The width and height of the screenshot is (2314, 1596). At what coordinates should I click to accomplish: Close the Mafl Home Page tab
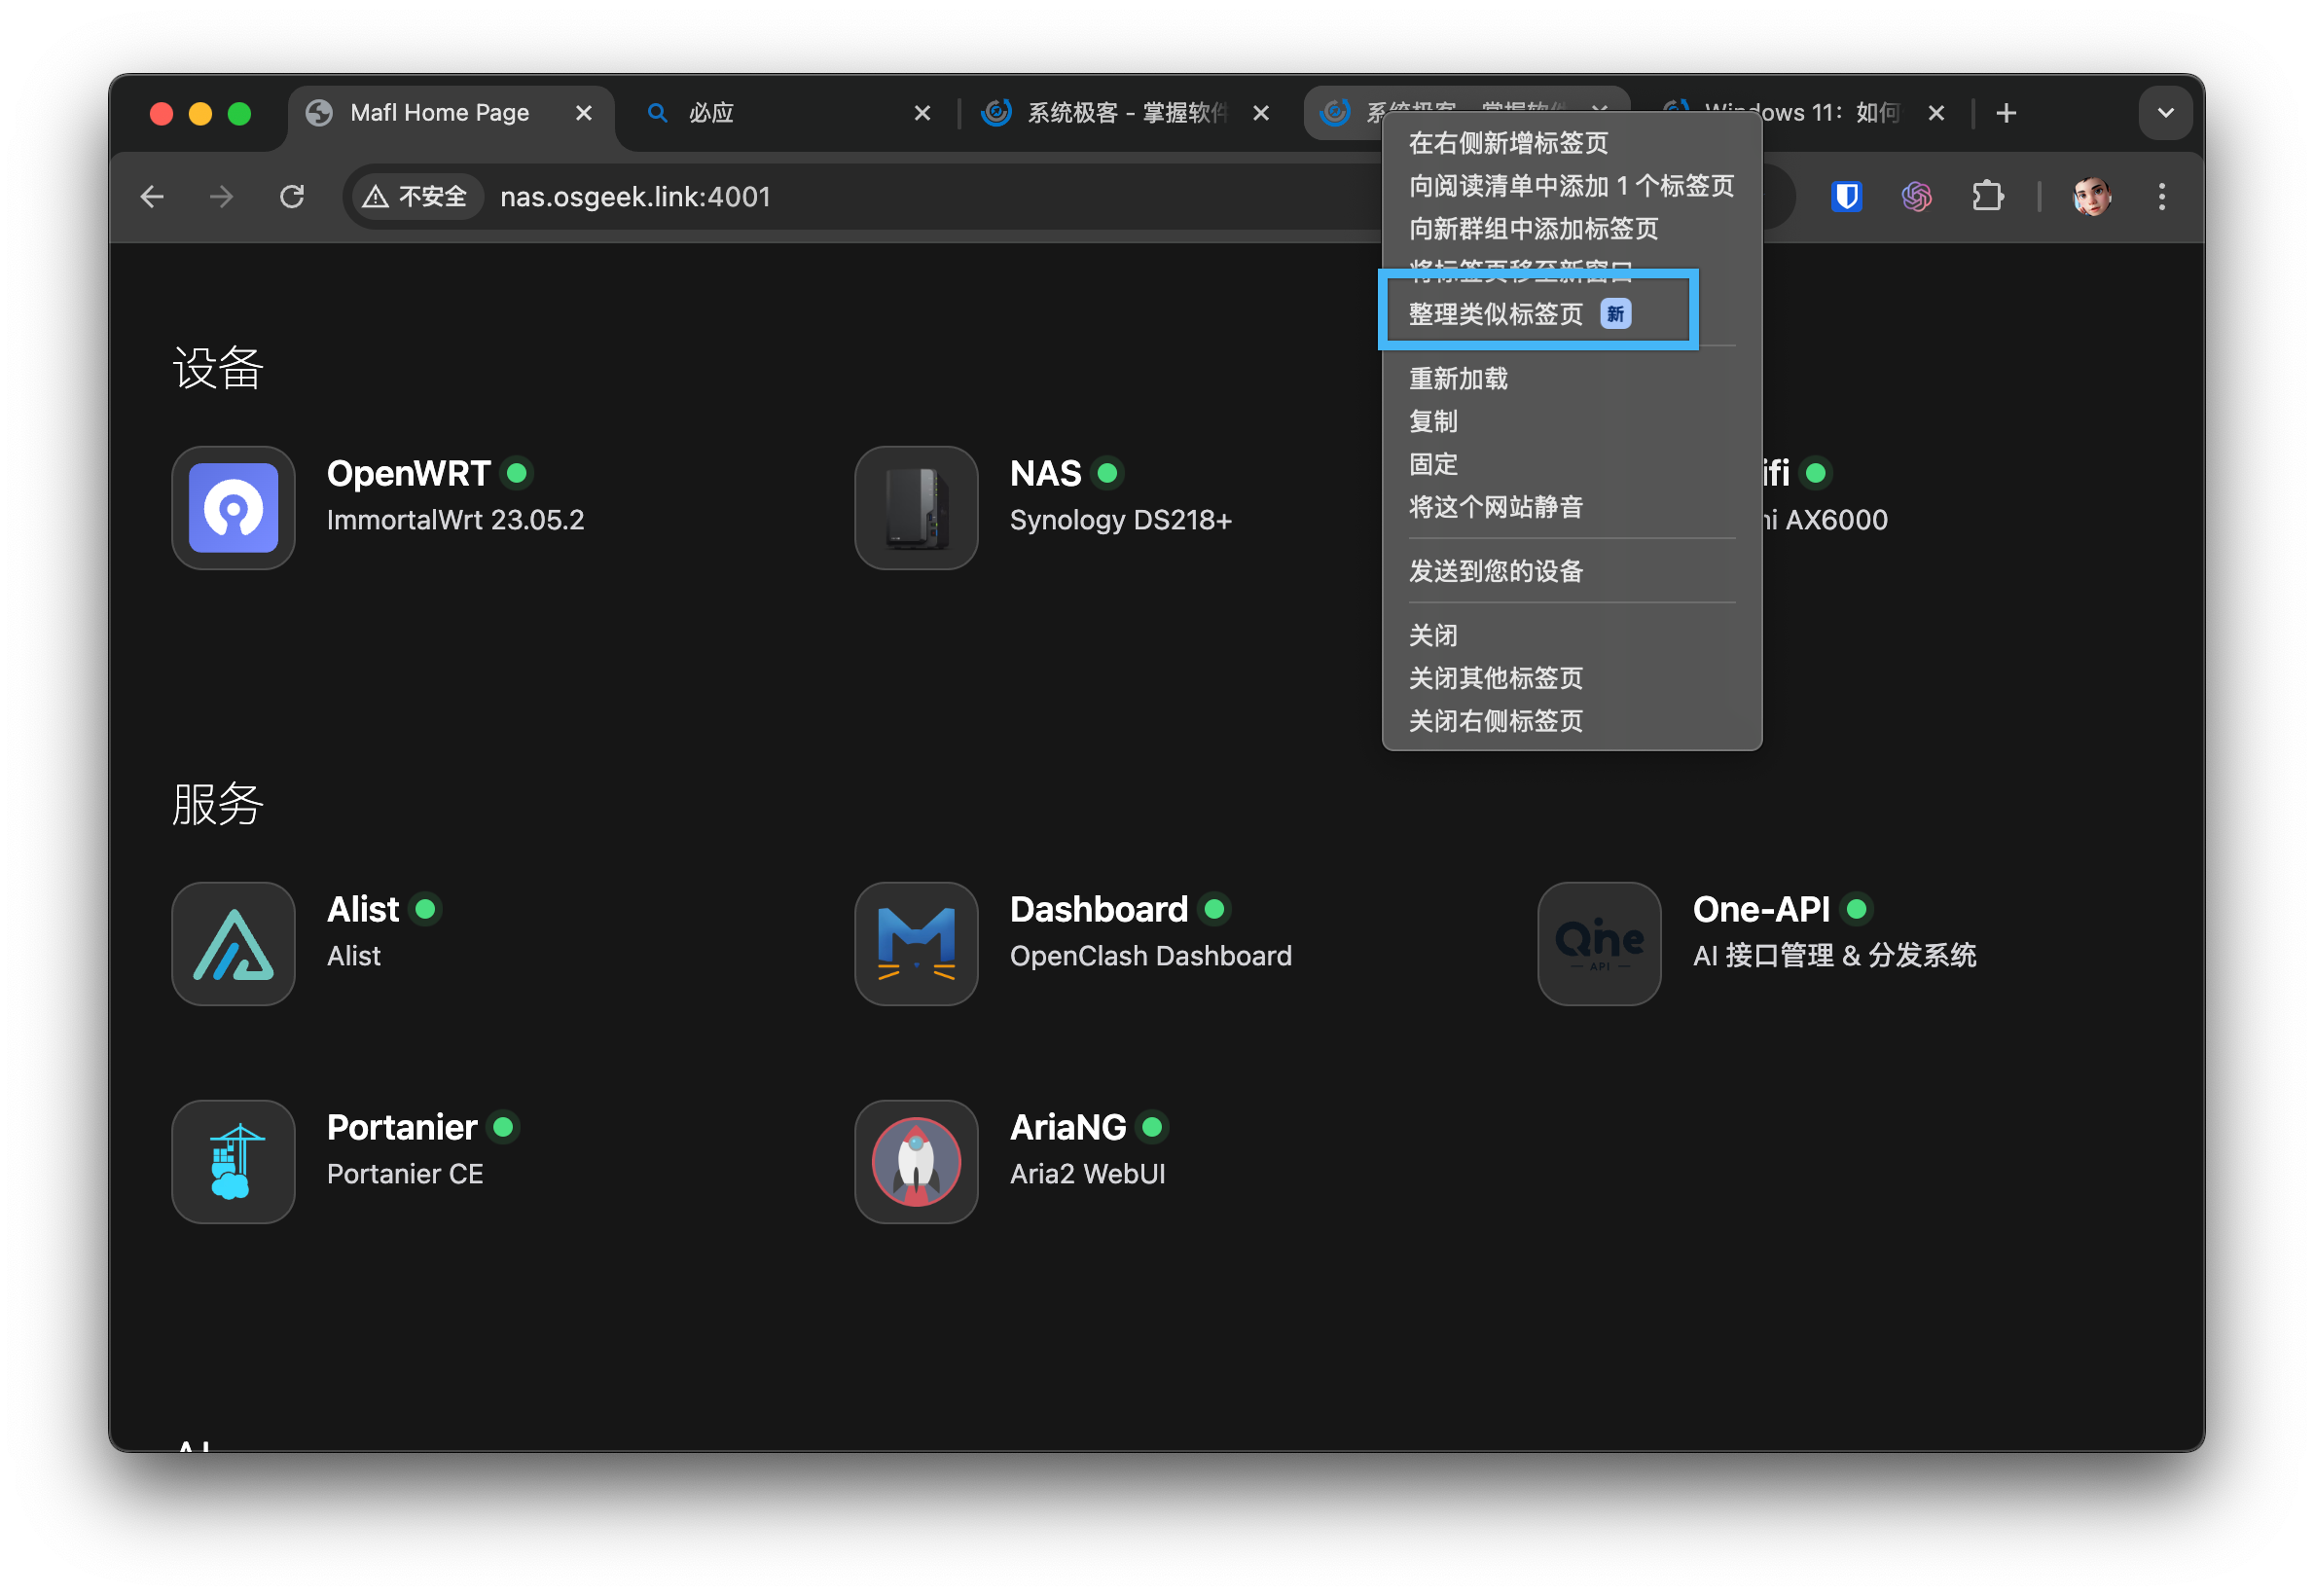(584, 113)
